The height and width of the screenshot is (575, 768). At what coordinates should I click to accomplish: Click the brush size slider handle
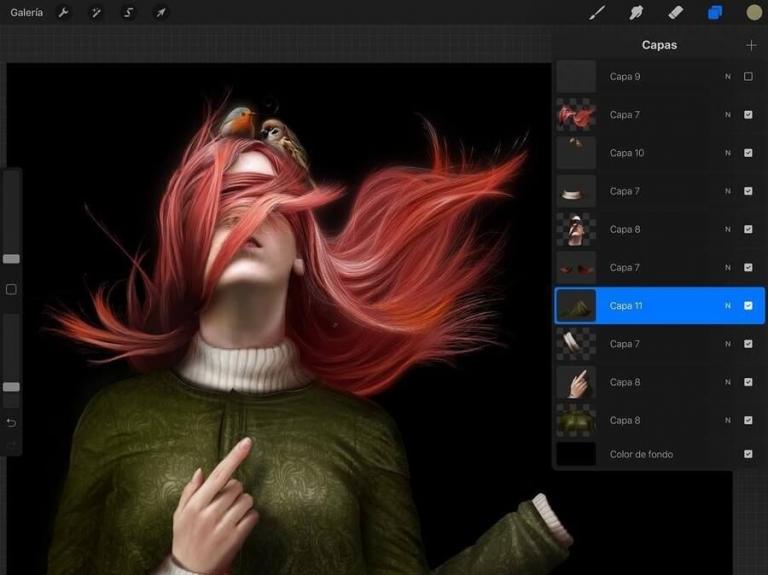click(11, 259)
